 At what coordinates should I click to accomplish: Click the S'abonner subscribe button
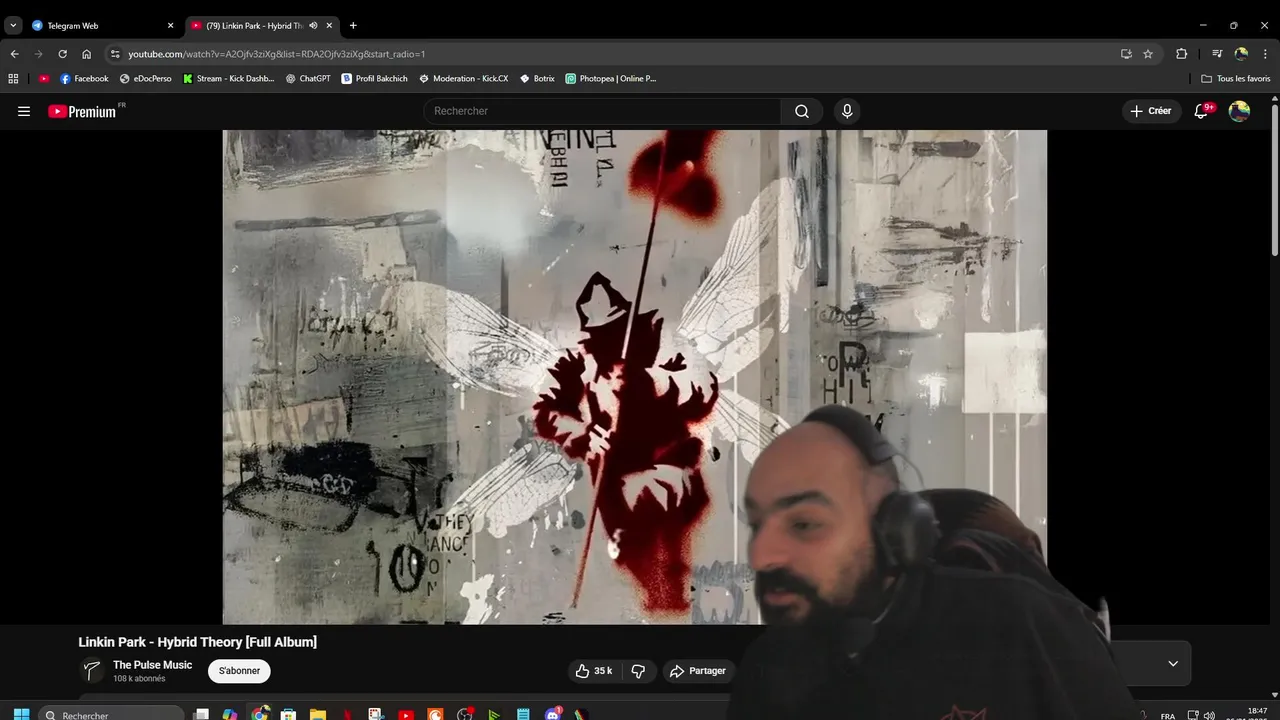pyautogui.click(x=239, y=671)
